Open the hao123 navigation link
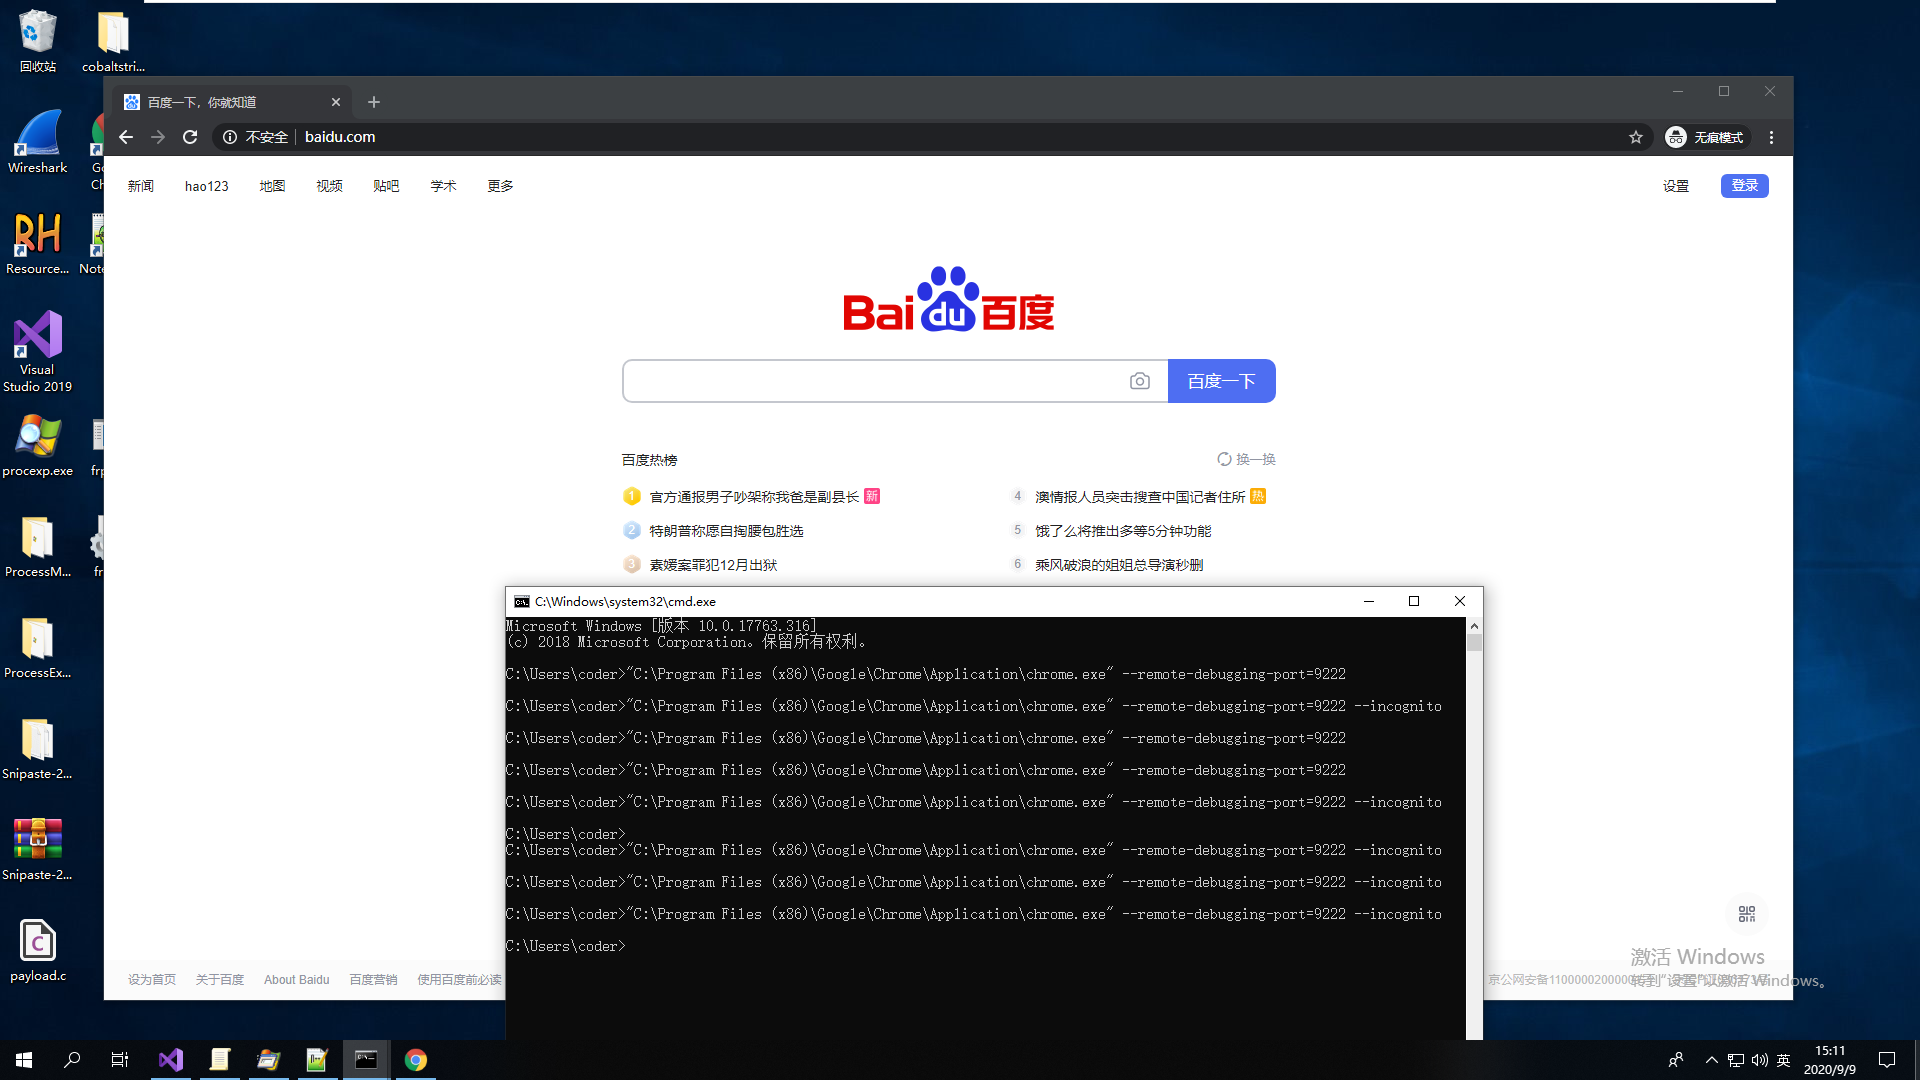 [207, 186]
